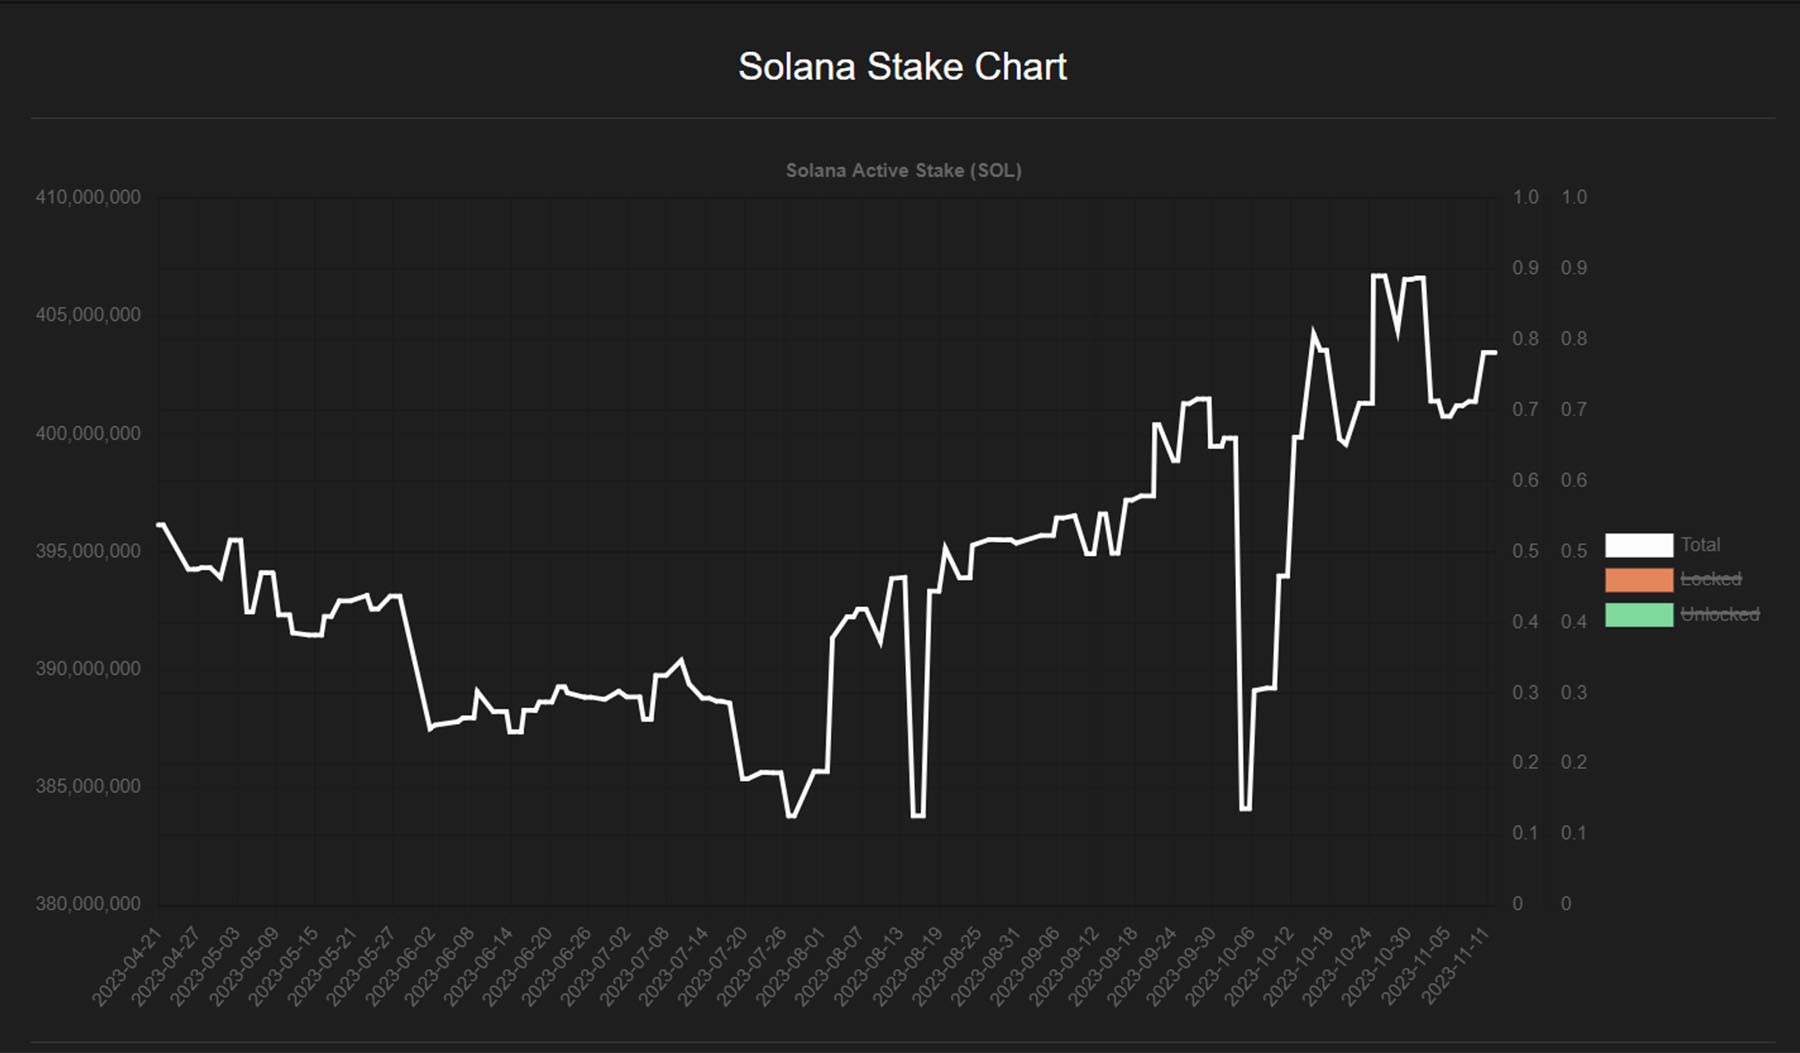Click the Solana Active Stake (SOL) chart title

coord(903,170)
